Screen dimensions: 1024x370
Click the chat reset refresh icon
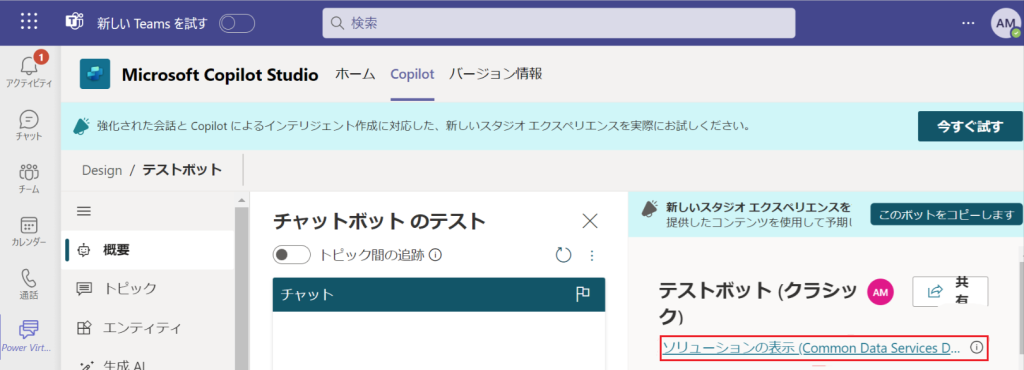[x=563, y=255]
